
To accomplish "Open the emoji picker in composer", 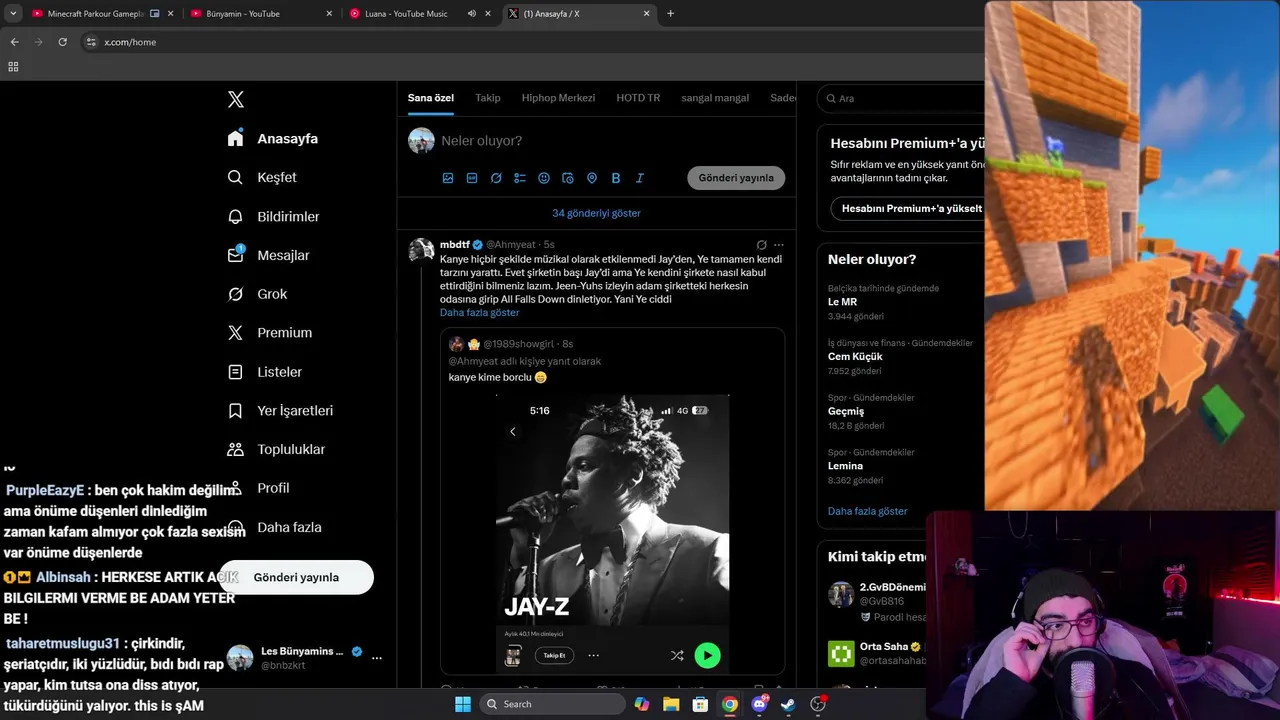I will click(x=544, y=178).
